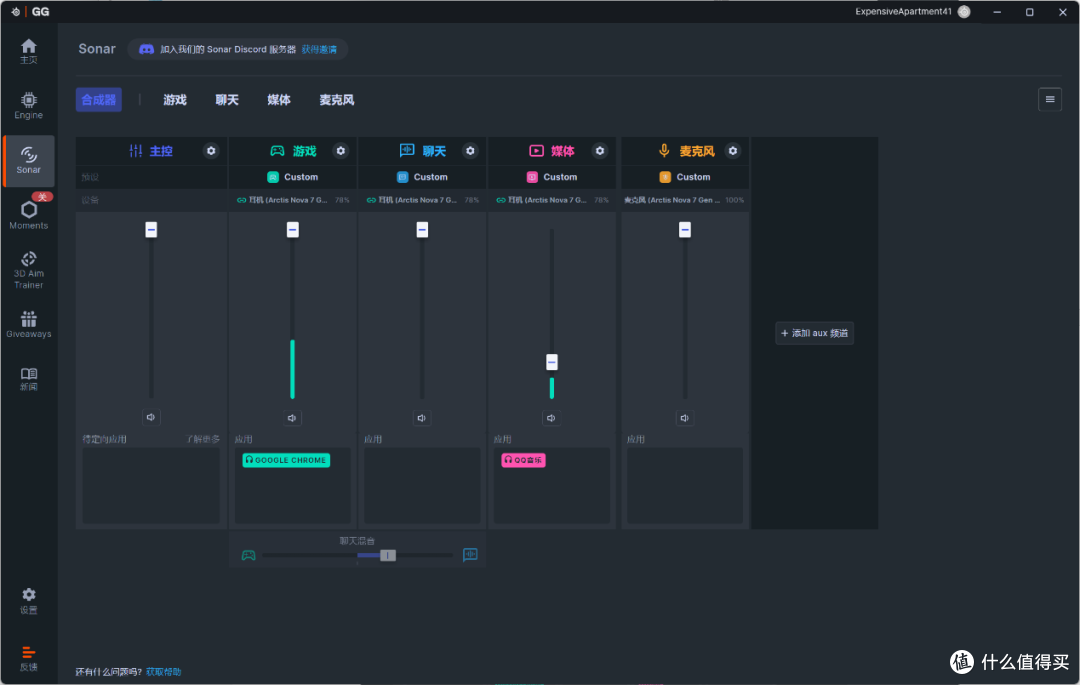Mute the 主控 master channel
Image resolution: width=1080 pixels, height=685 pixels.
click(x=151, y=417)
